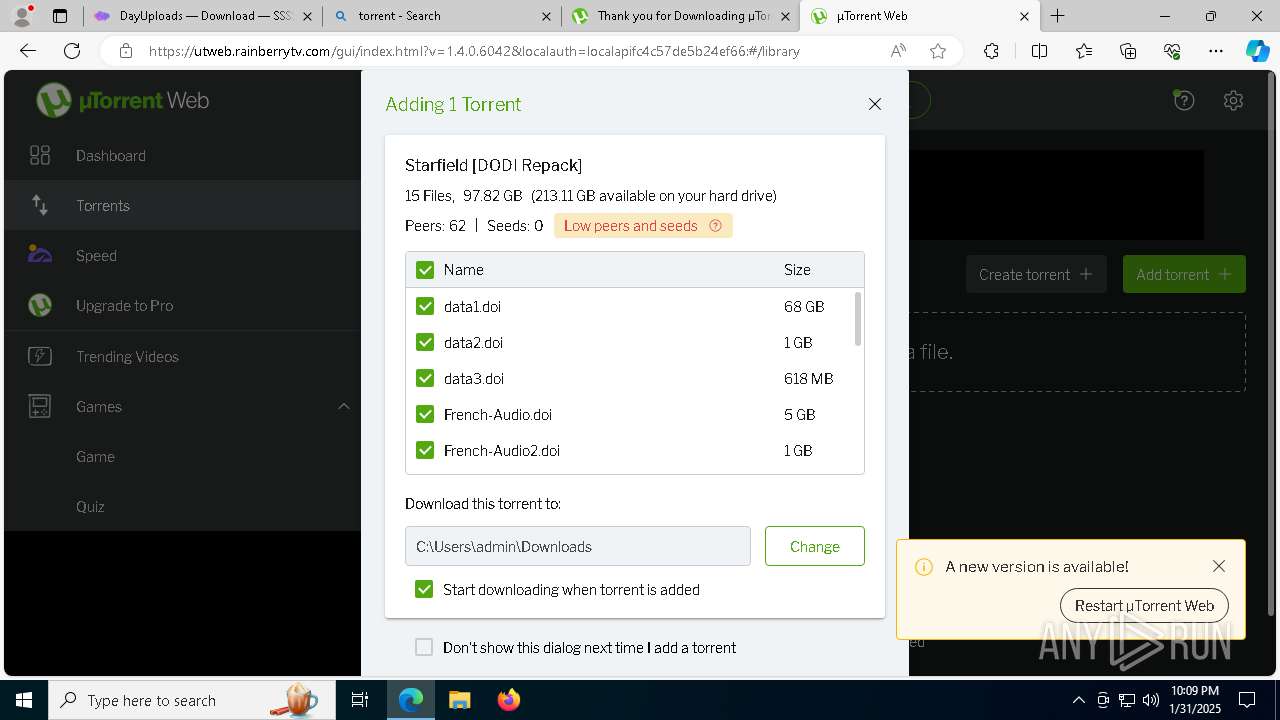Click the Speed gauge icon in sidebar

[40, 255]
